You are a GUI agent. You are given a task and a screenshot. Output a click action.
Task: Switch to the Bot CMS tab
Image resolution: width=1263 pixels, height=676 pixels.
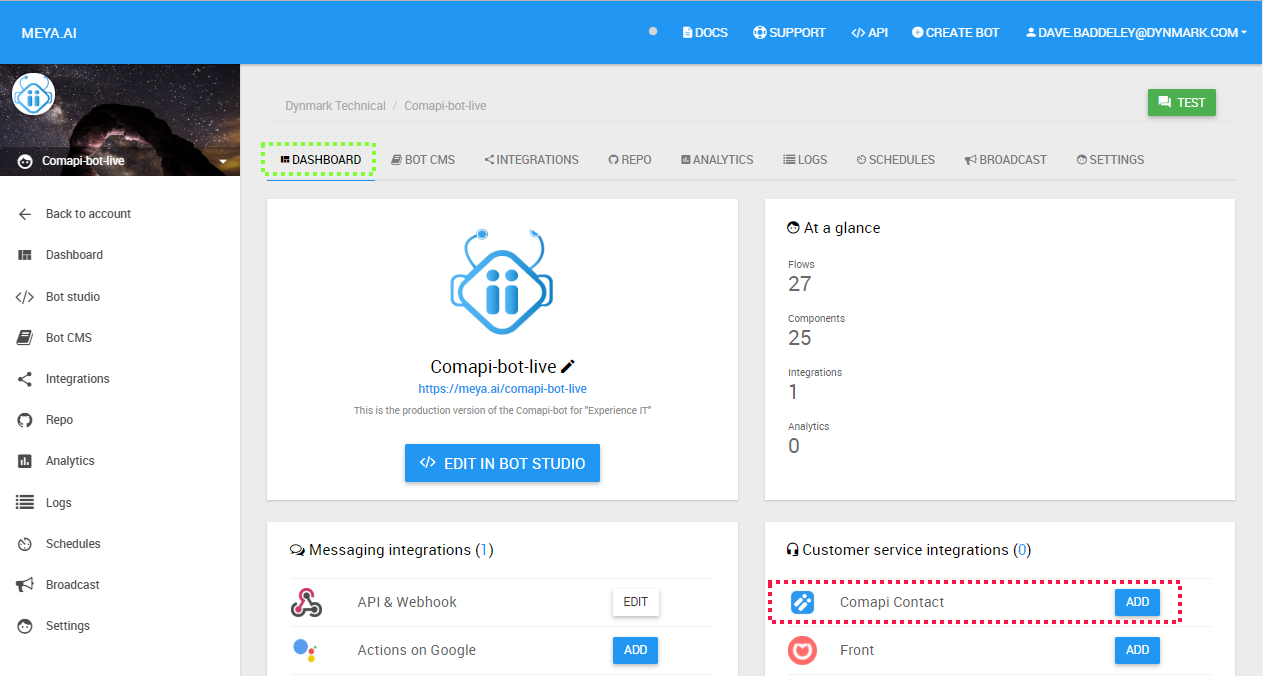(423, 160)
